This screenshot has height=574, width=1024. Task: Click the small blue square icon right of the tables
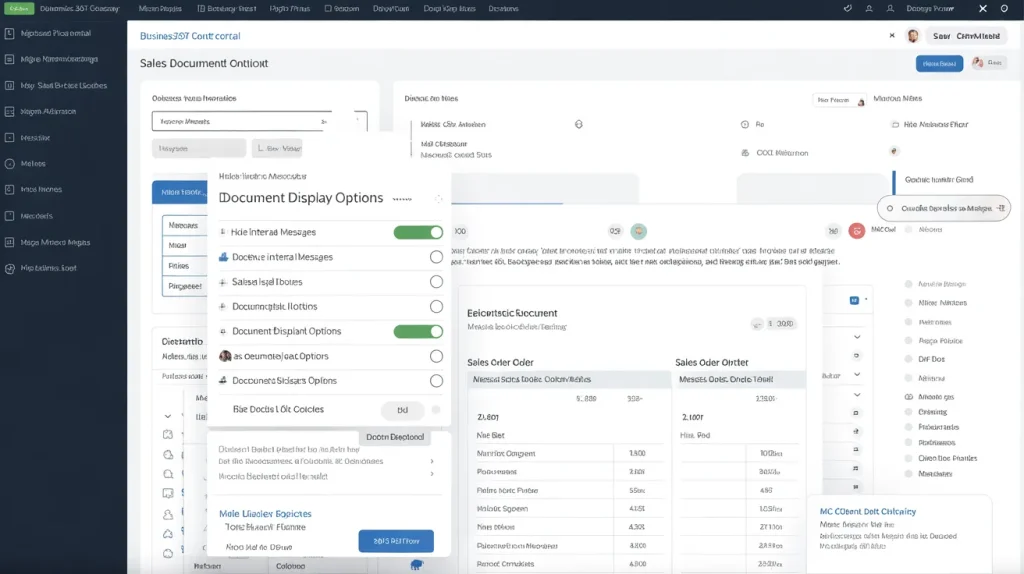point(854,300)
